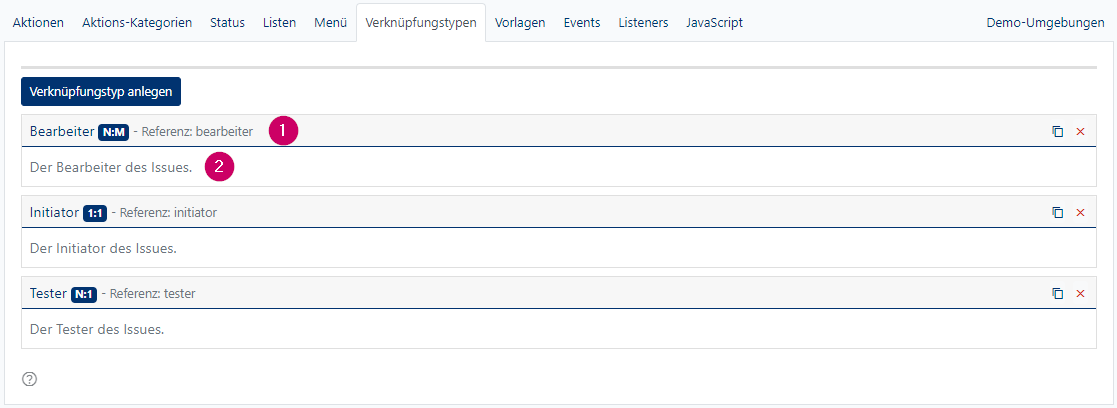Open the Menü tab
Image resolution: width=1117 pixels, height=408 pixels.
(x=331, y=22)
